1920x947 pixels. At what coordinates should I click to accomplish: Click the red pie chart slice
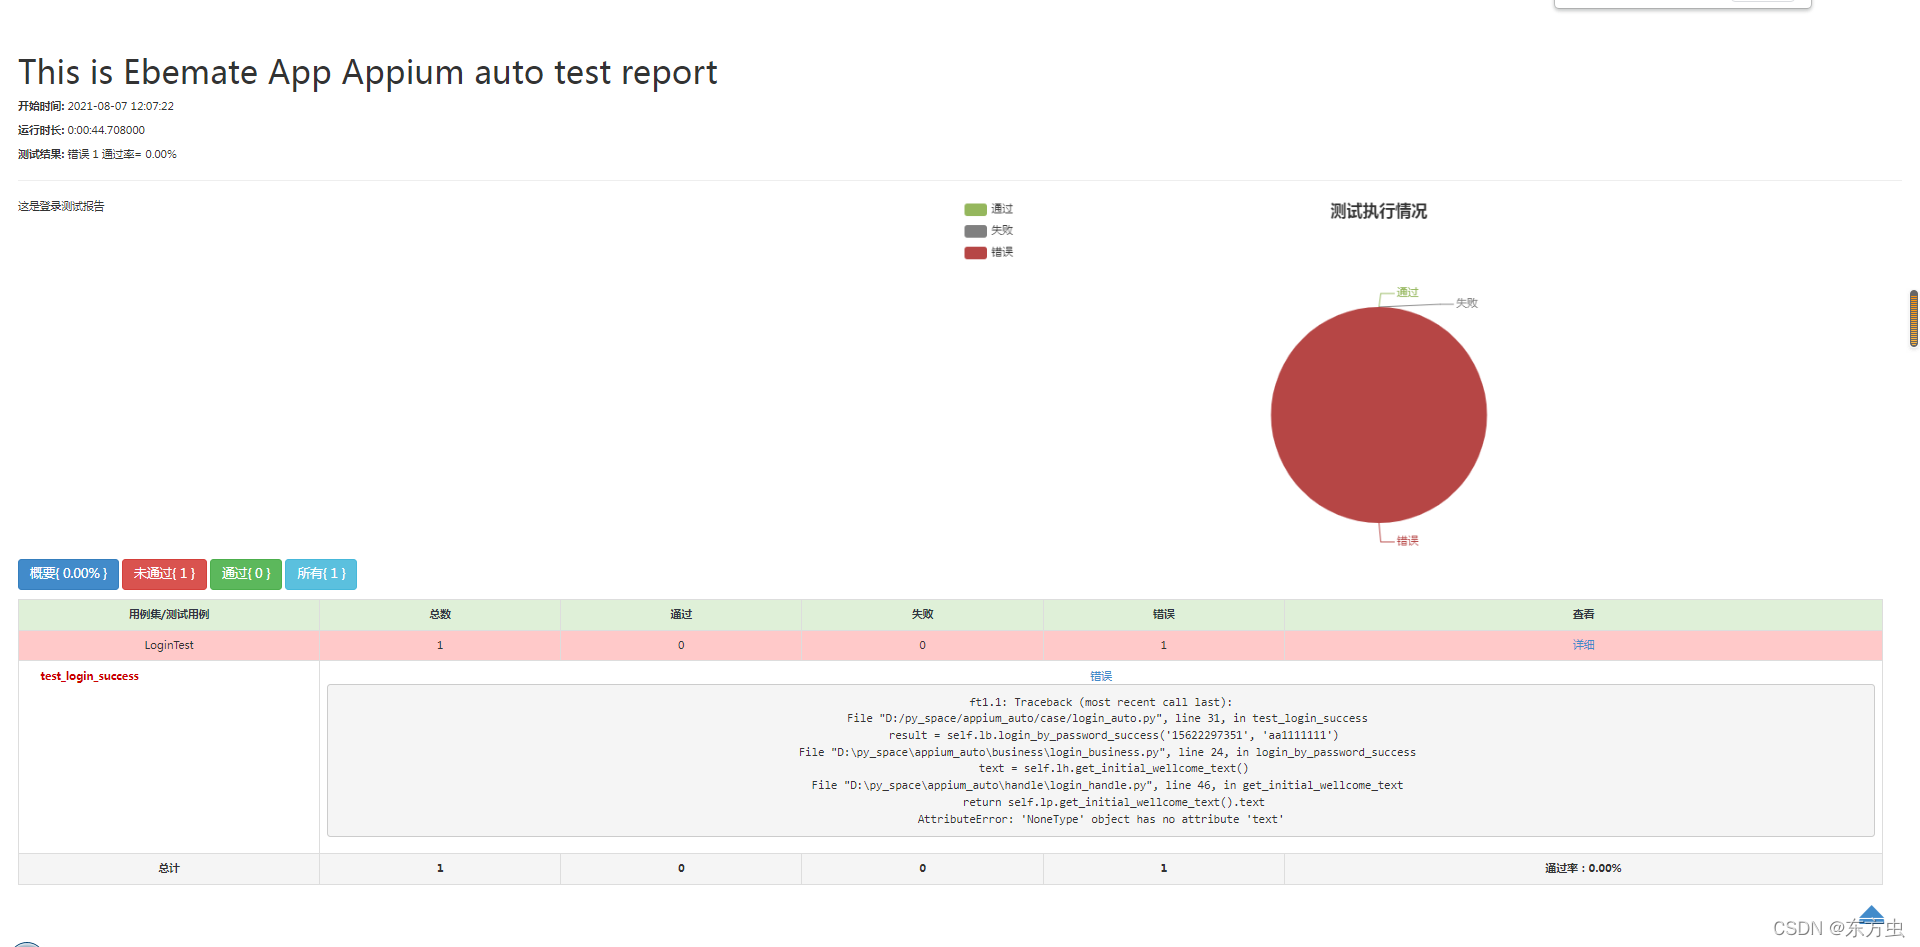coord(1379,415)
